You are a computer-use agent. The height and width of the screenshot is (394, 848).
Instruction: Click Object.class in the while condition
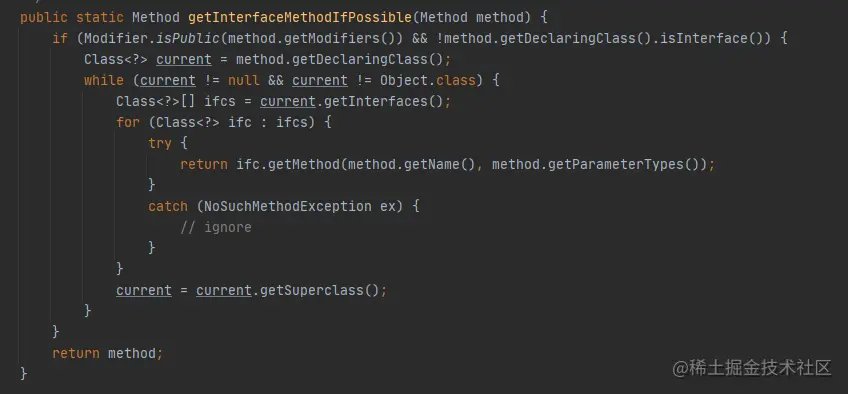point(427,81)
